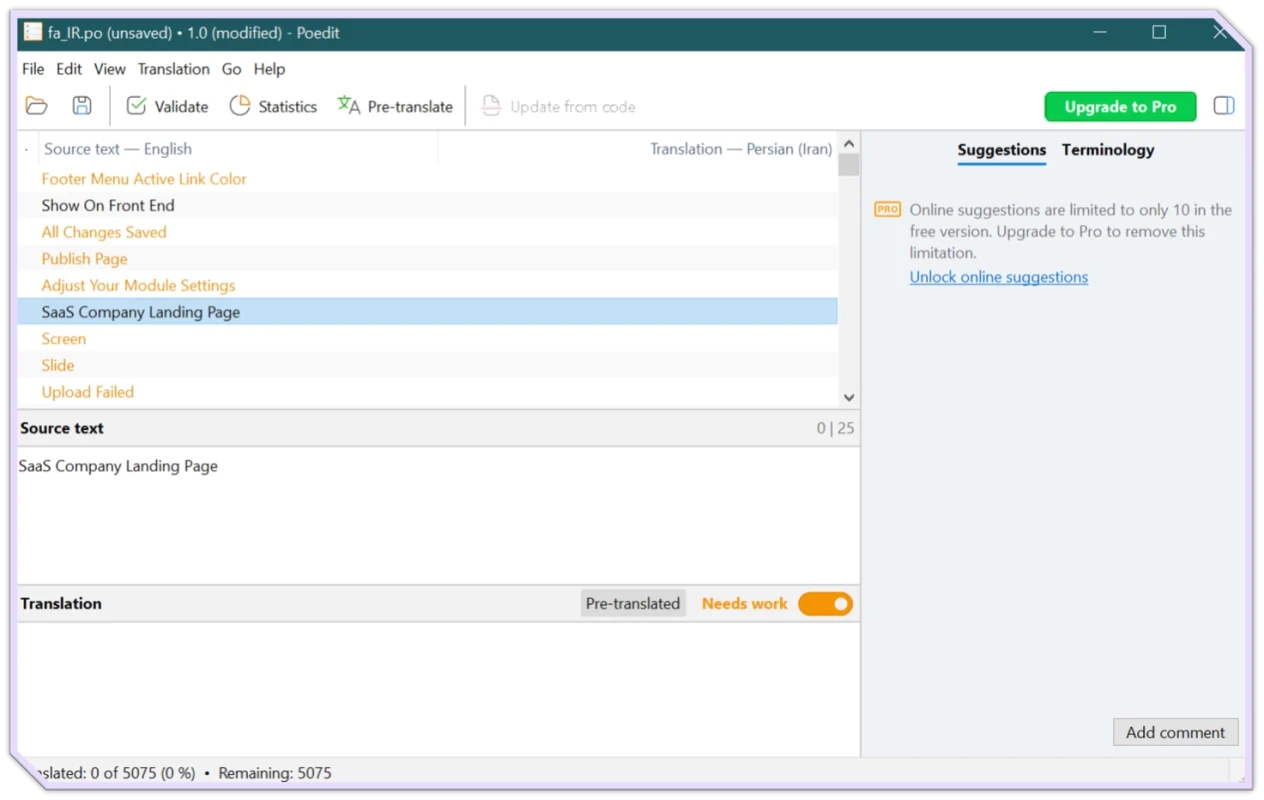Viewport: 1264px width, 800px height.
Task: Open the File menu
Action: coord(33,69)
